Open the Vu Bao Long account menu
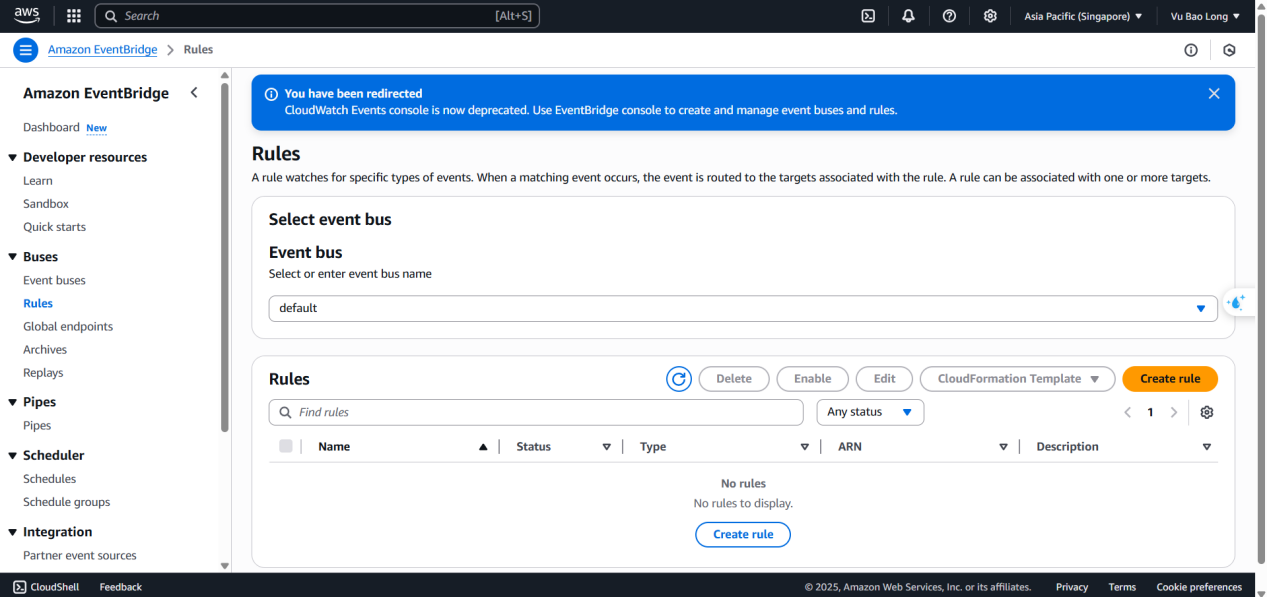The width and height of the screenshot is (1267, 597). [x=1205, y=16]
